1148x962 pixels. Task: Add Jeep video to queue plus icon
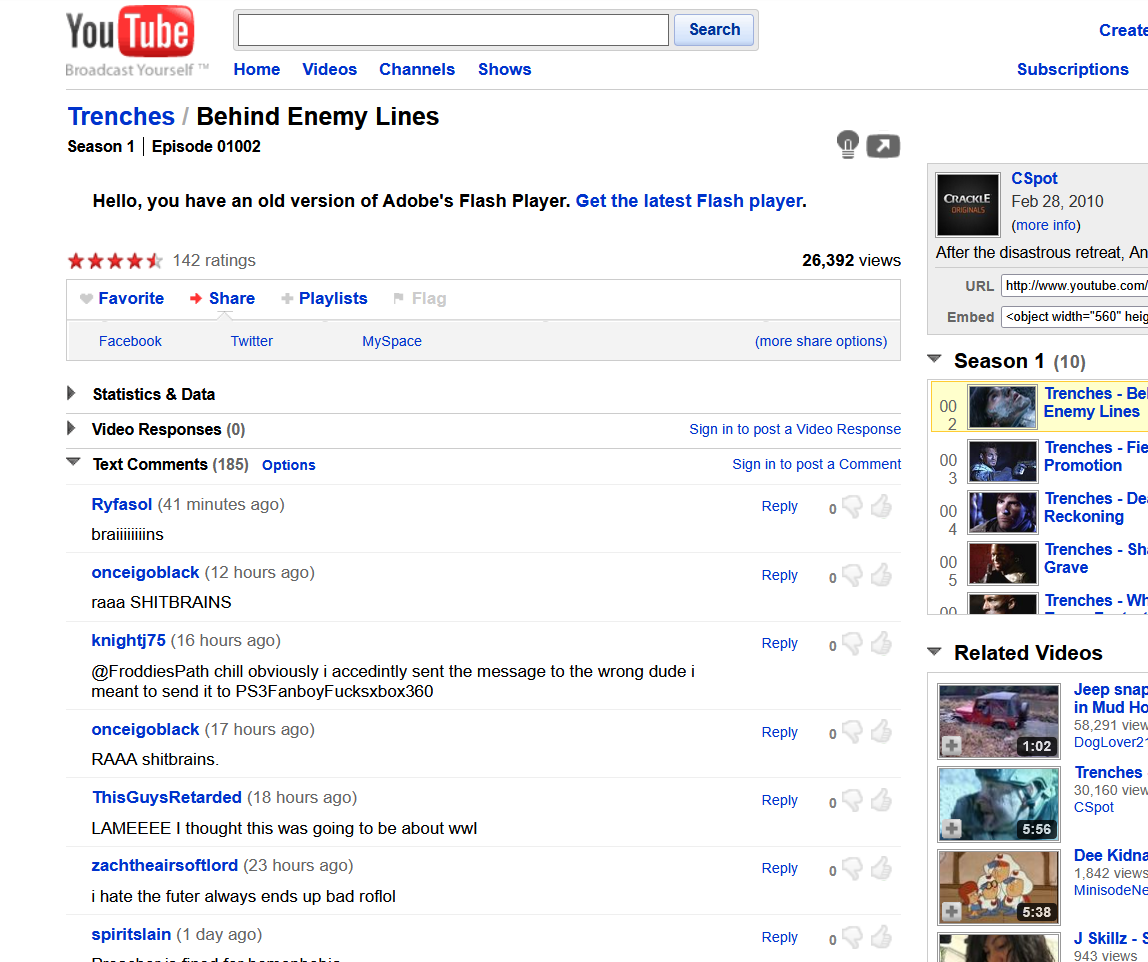951,746
